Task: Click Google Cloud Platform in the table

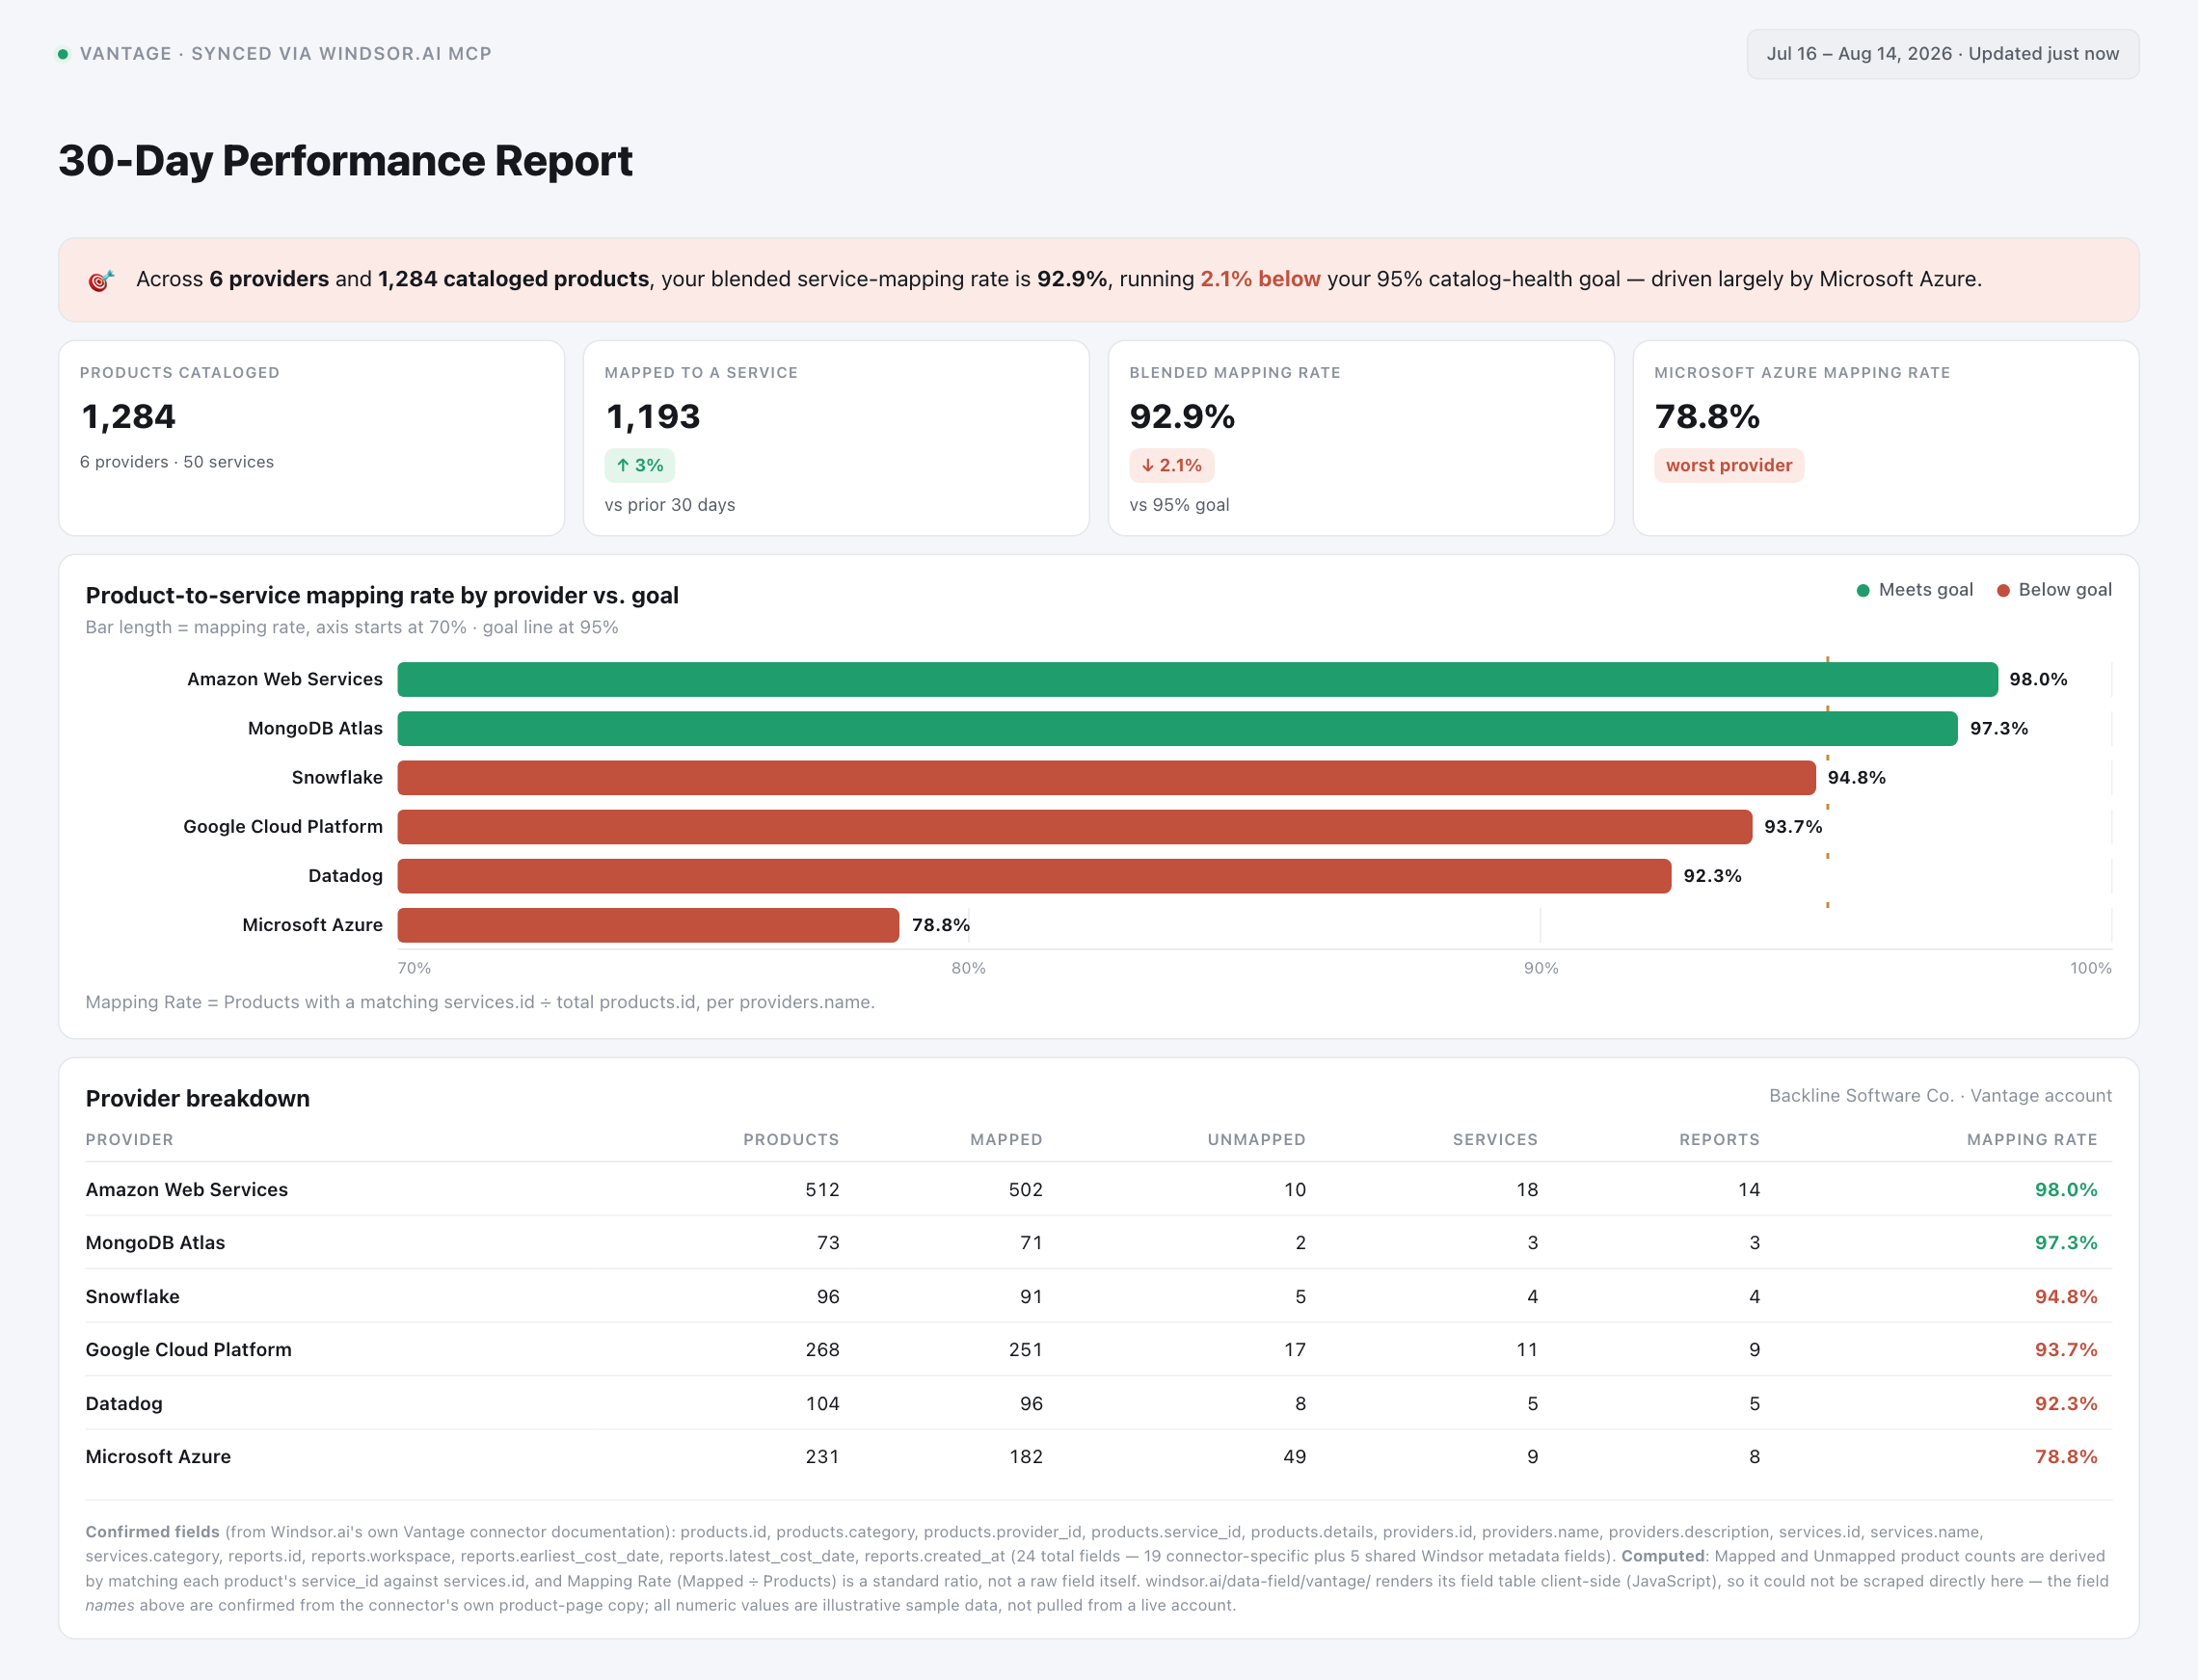Action: pyautogui.click(x=188, y=1349)
